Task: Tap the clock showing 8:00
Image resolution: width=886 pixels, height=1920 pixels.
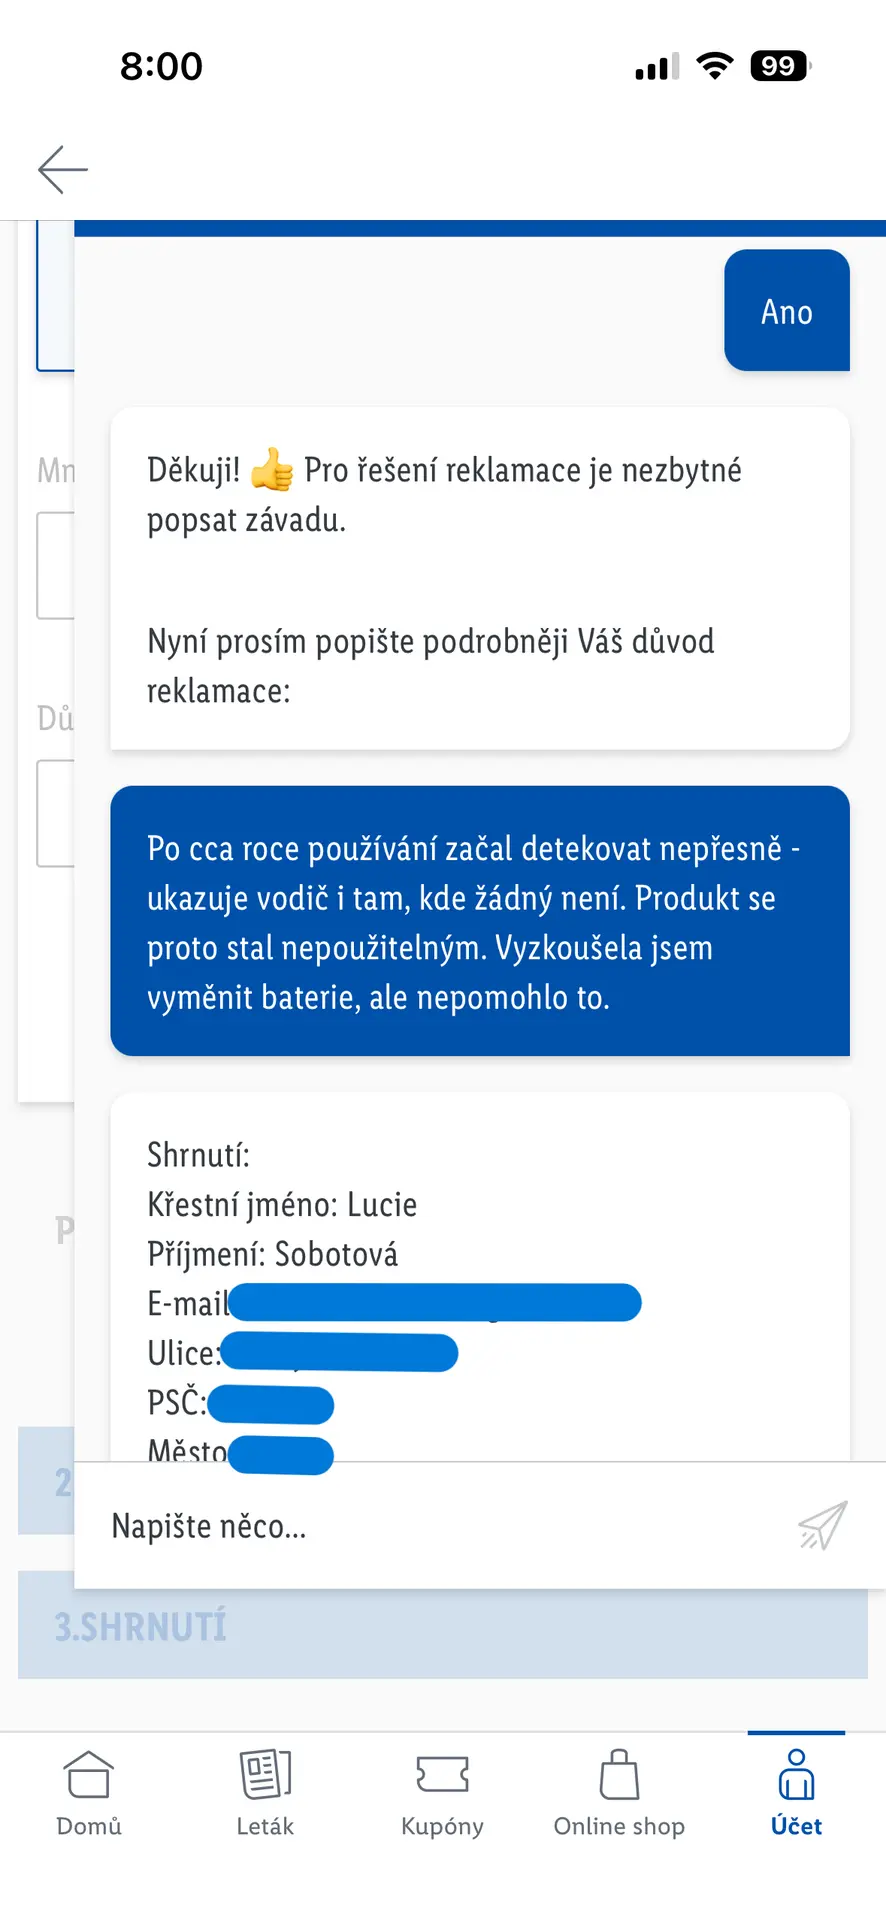Action: click(x=161, y=66)
